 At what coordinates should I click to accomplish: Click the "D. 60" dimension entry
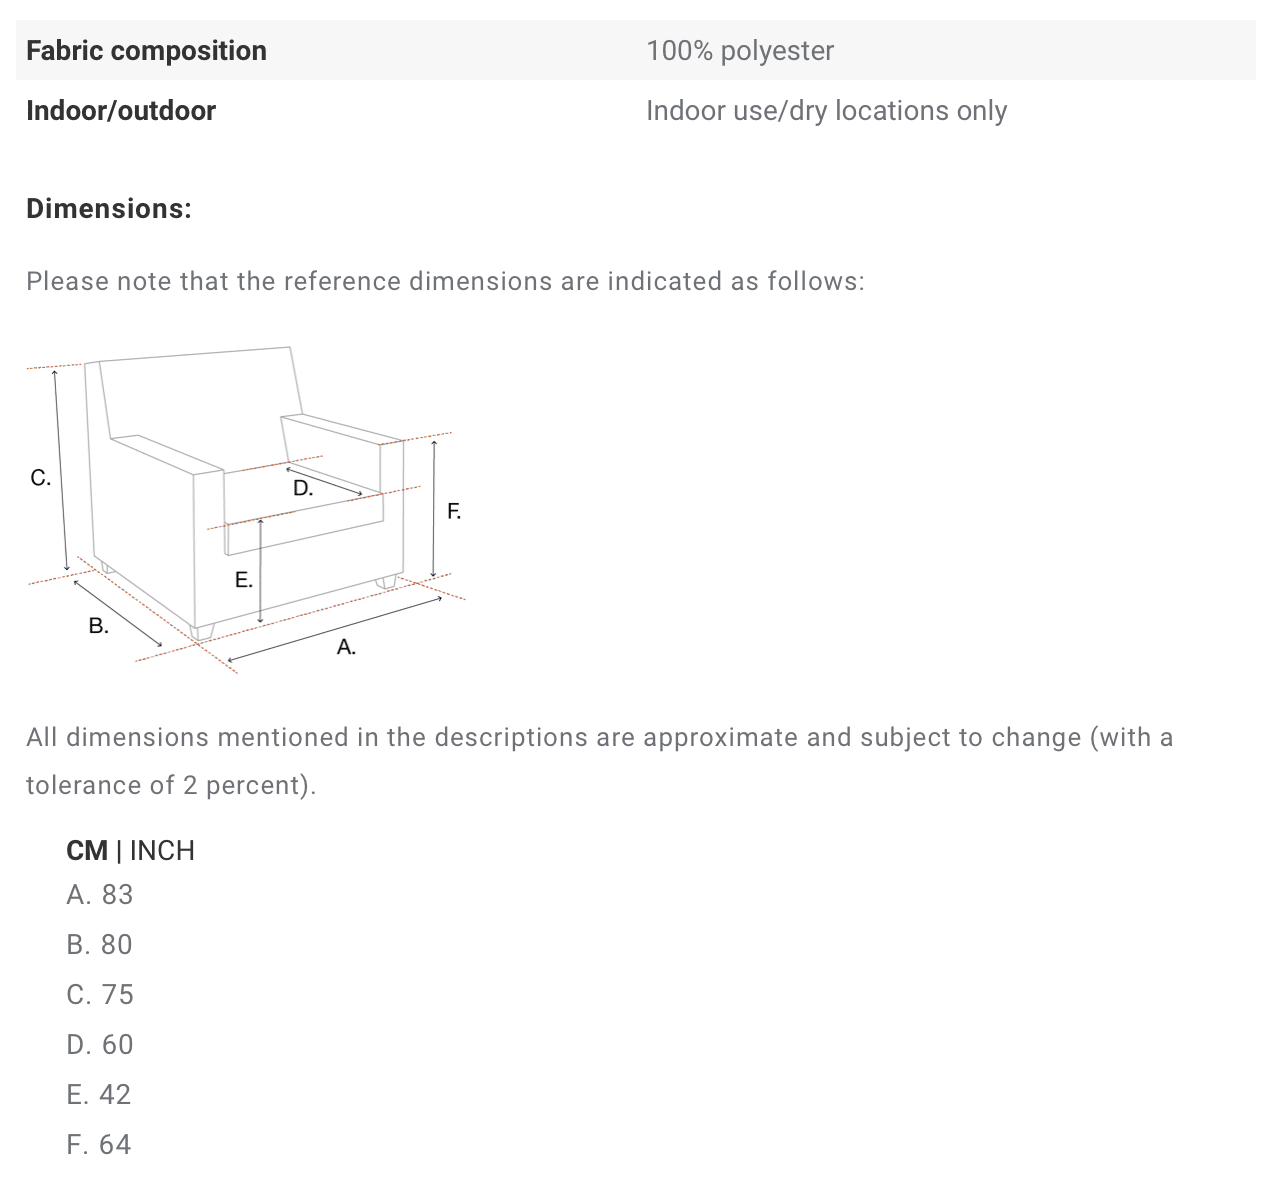point(99,1044)
